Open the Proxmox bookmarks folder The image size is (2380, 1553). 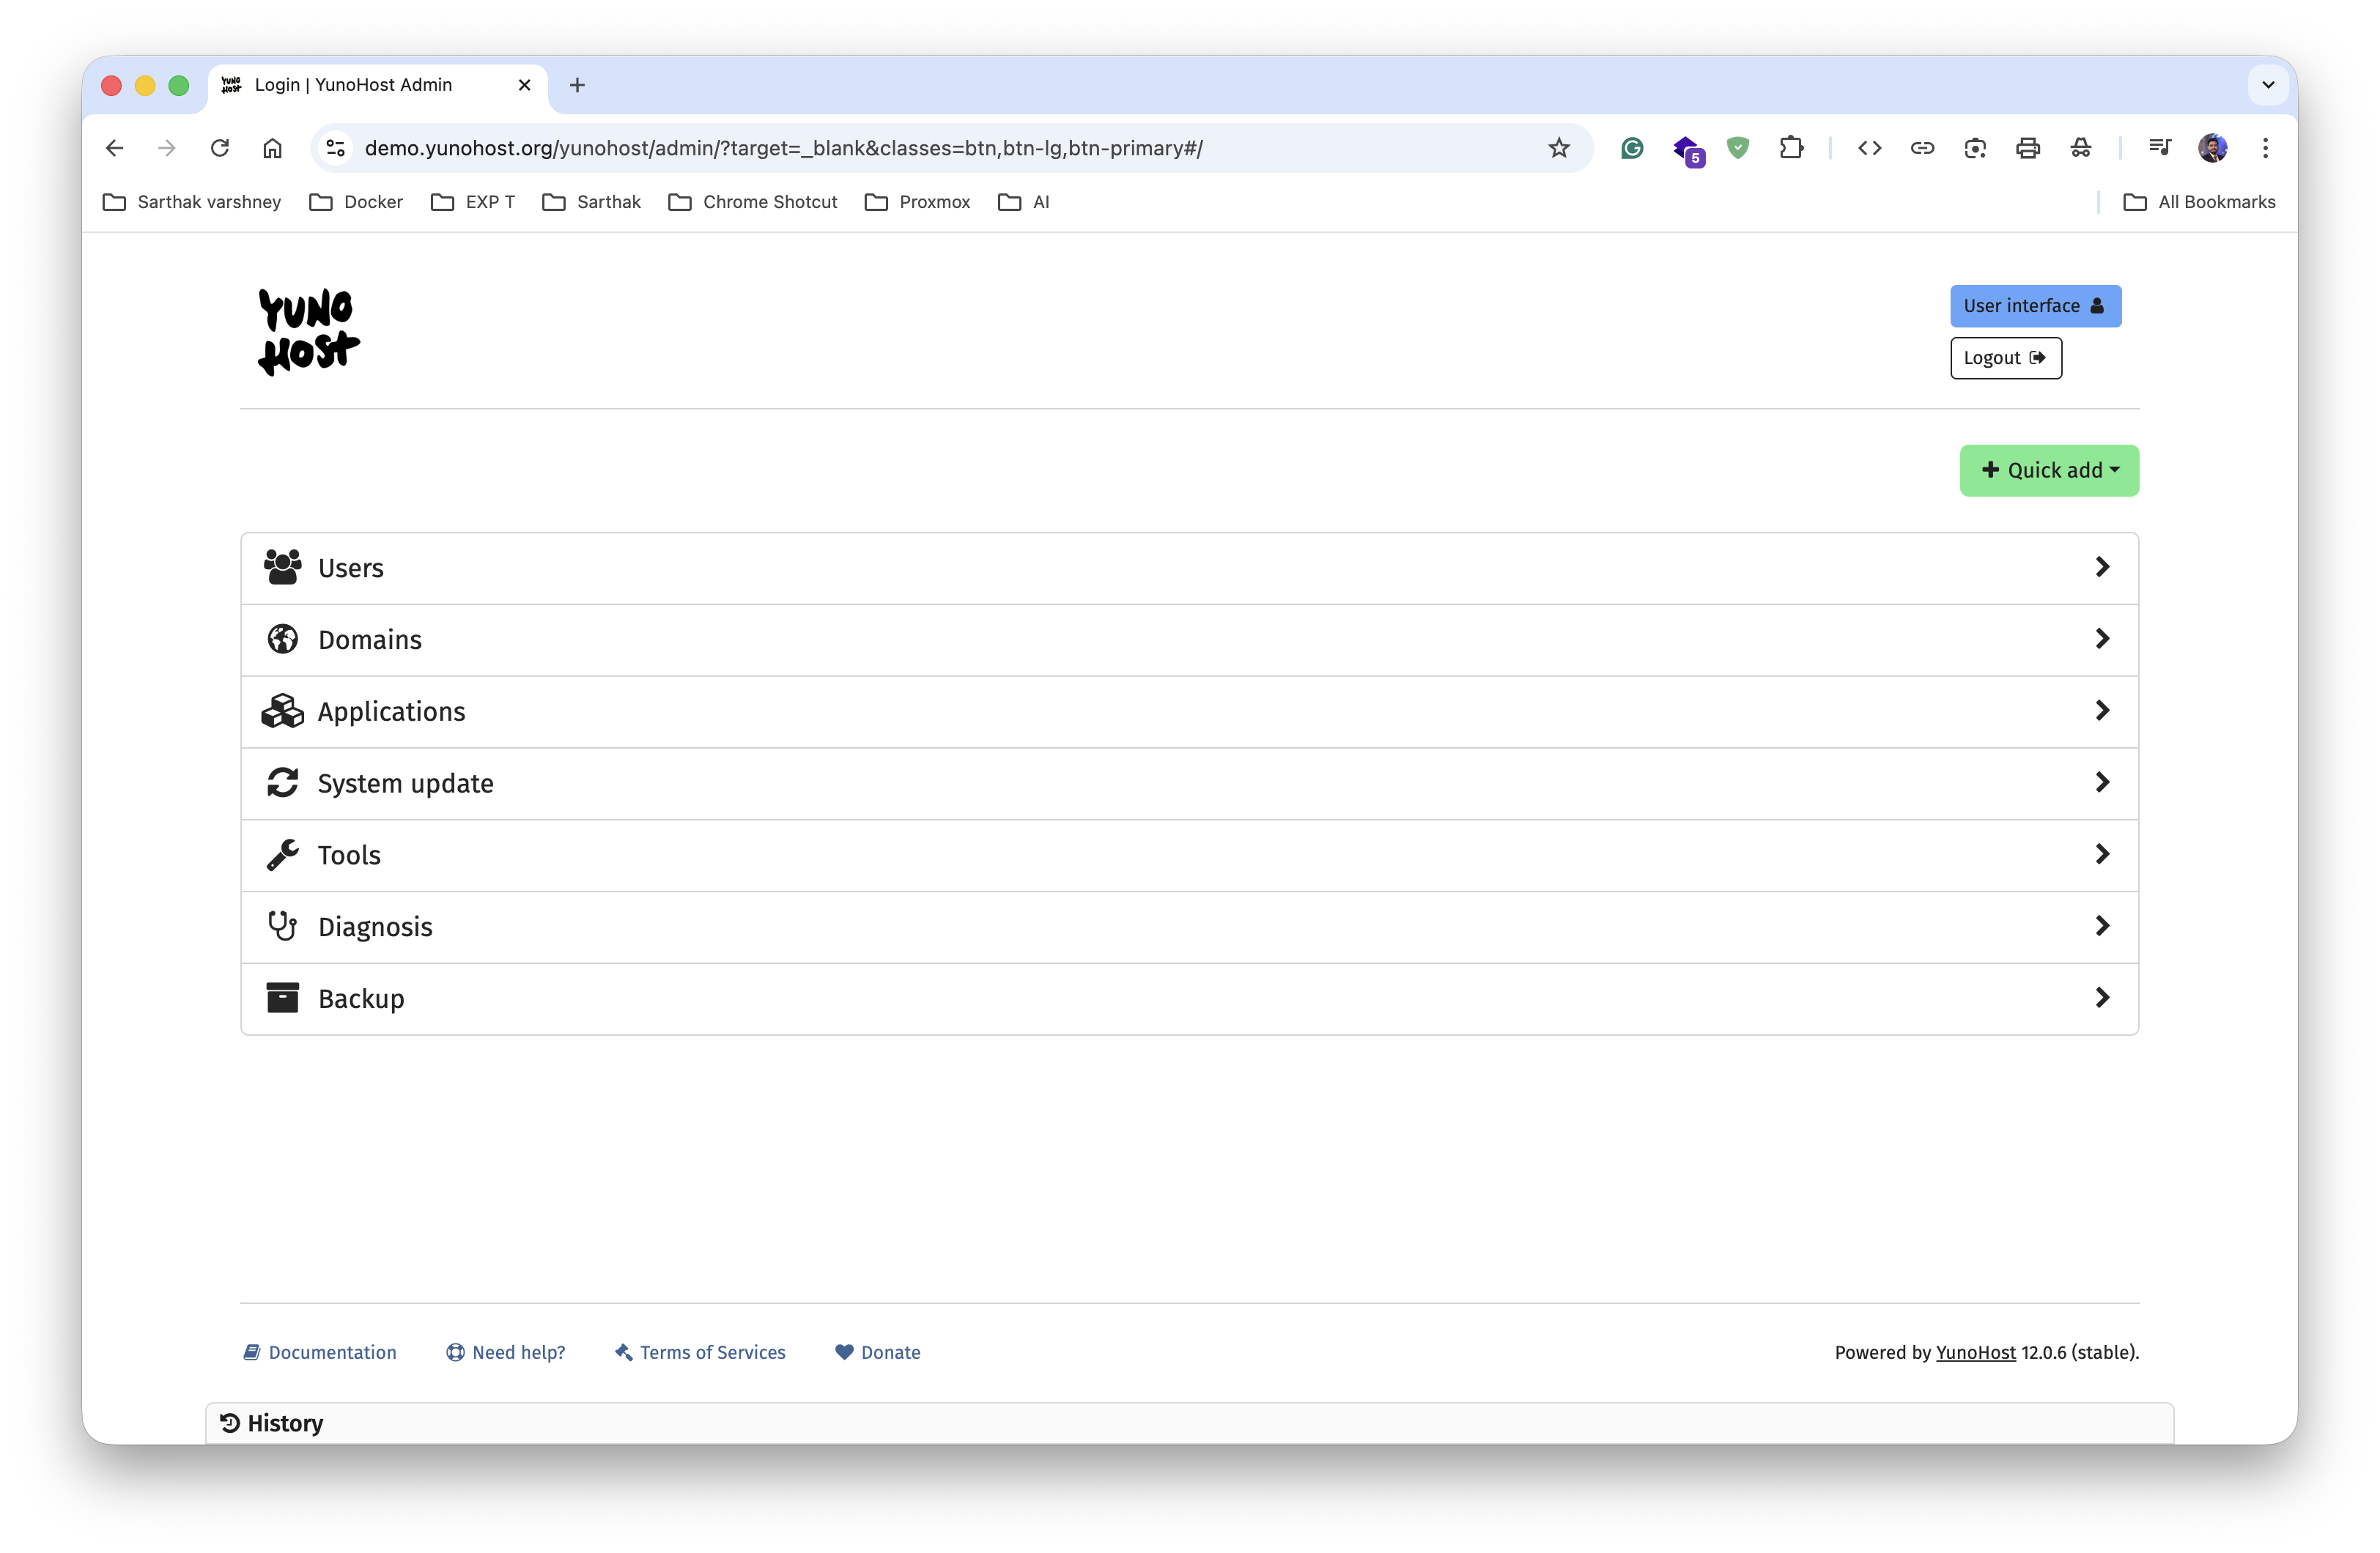click(917, 202)
